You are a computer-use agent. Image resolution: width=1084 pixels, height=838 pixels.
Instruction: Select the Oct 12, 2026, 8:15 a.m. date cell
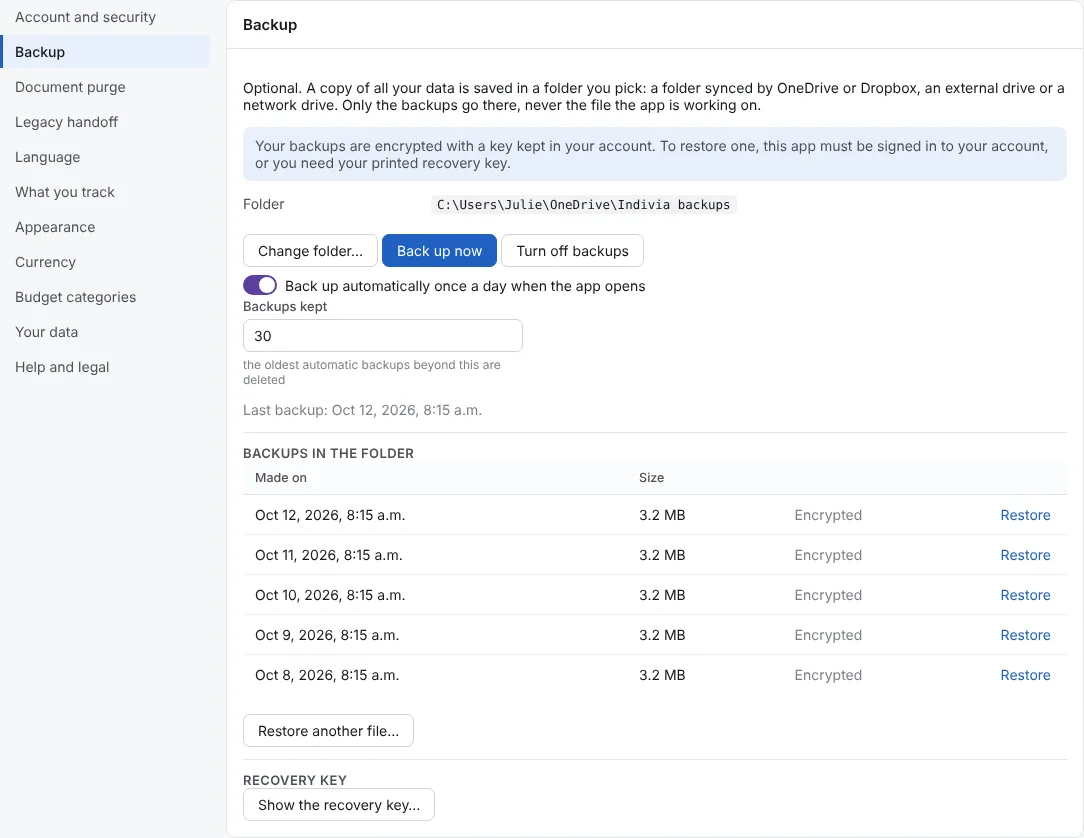pyautogui.click(x=330, y=515)
